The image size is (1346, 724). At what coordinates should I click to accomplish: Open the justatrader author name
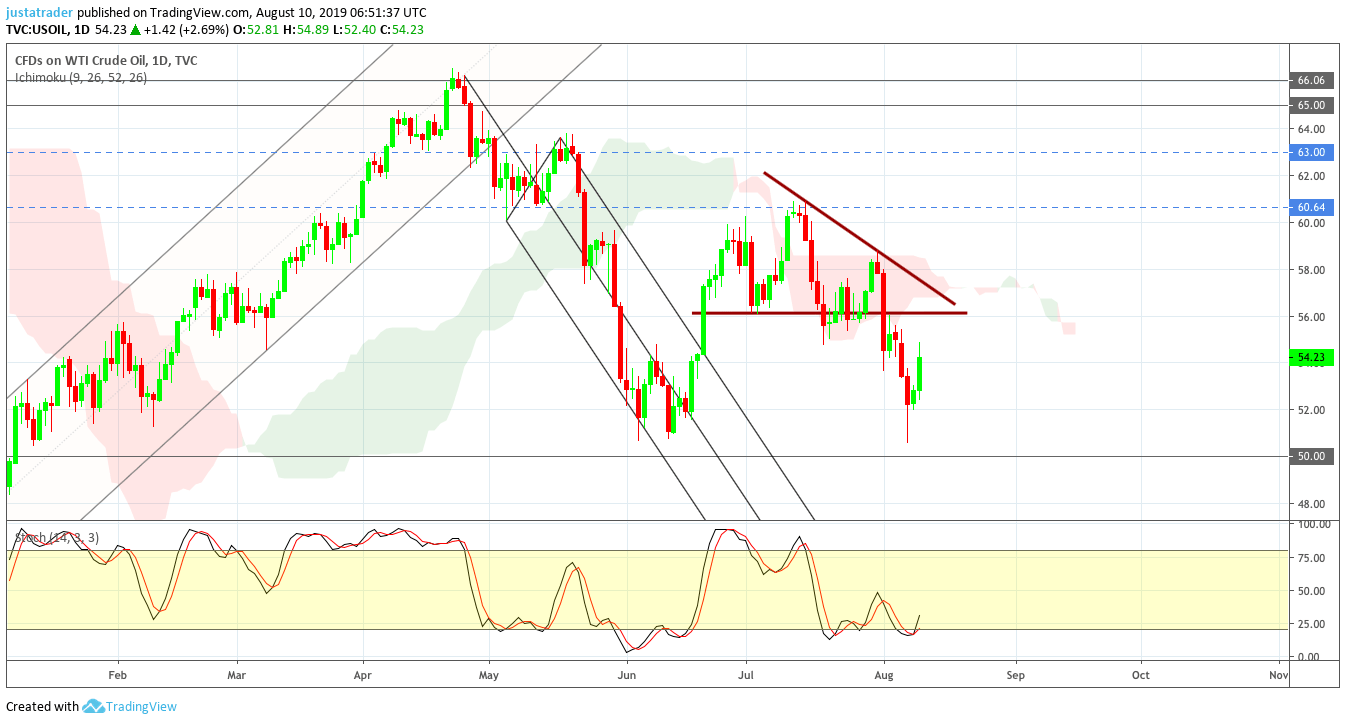pos(39,12)
